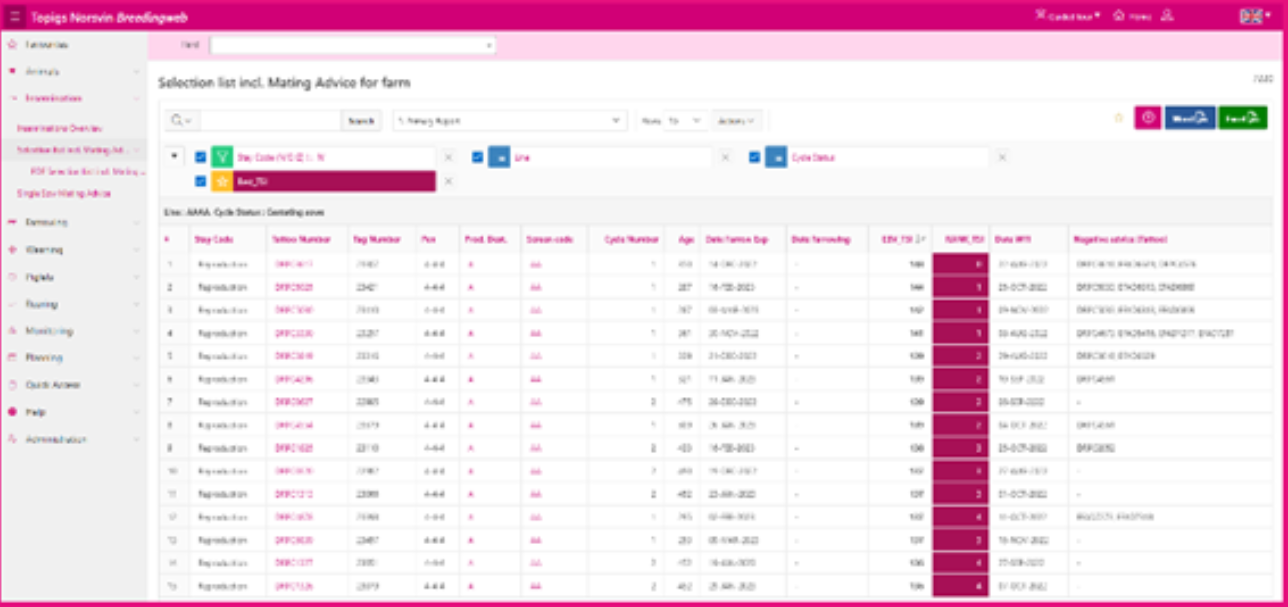
Task: Open the Actions dropdown menu
Action: coord(737,120)
